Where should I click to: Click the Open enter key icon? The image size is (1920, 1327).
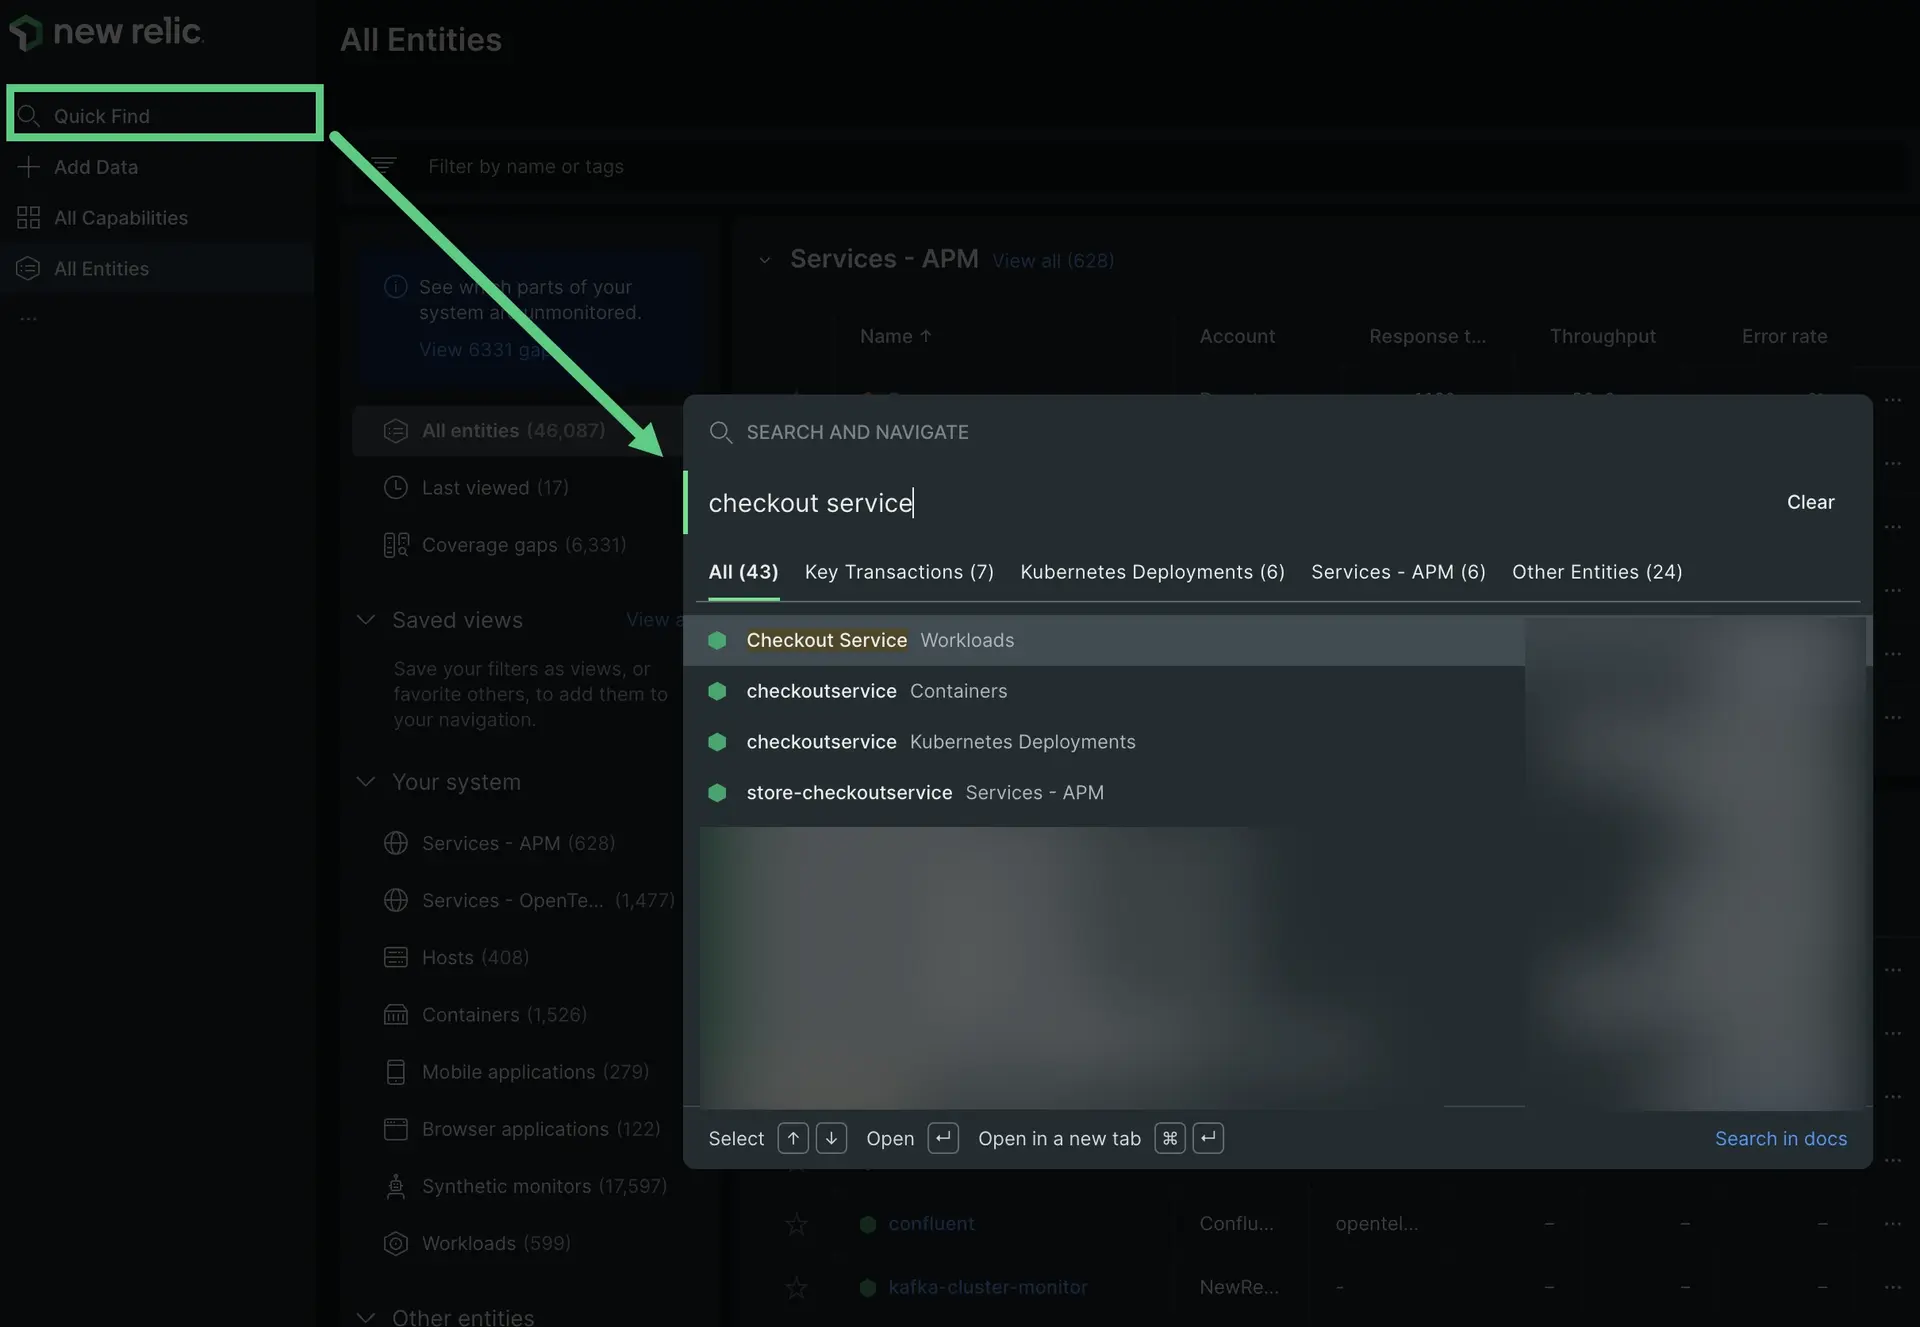[x=943, y=1138]
